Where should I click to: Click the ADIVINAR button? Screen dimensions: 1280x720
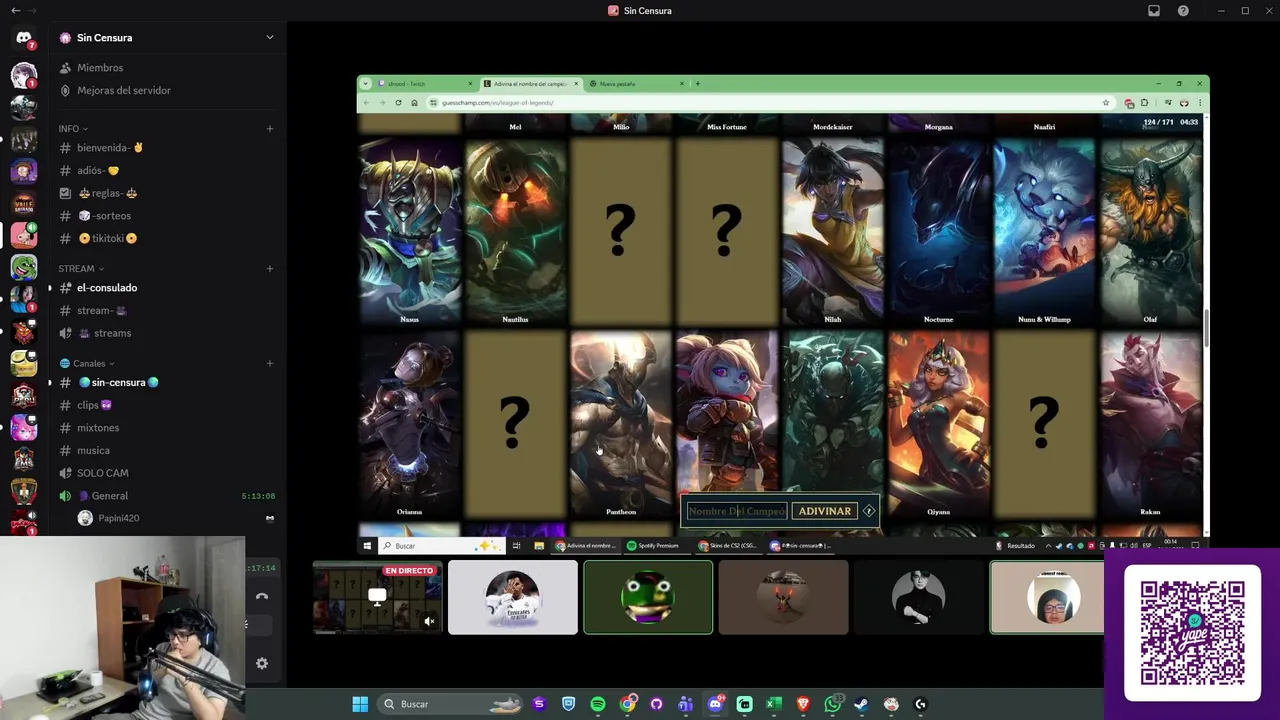point(824,511)
